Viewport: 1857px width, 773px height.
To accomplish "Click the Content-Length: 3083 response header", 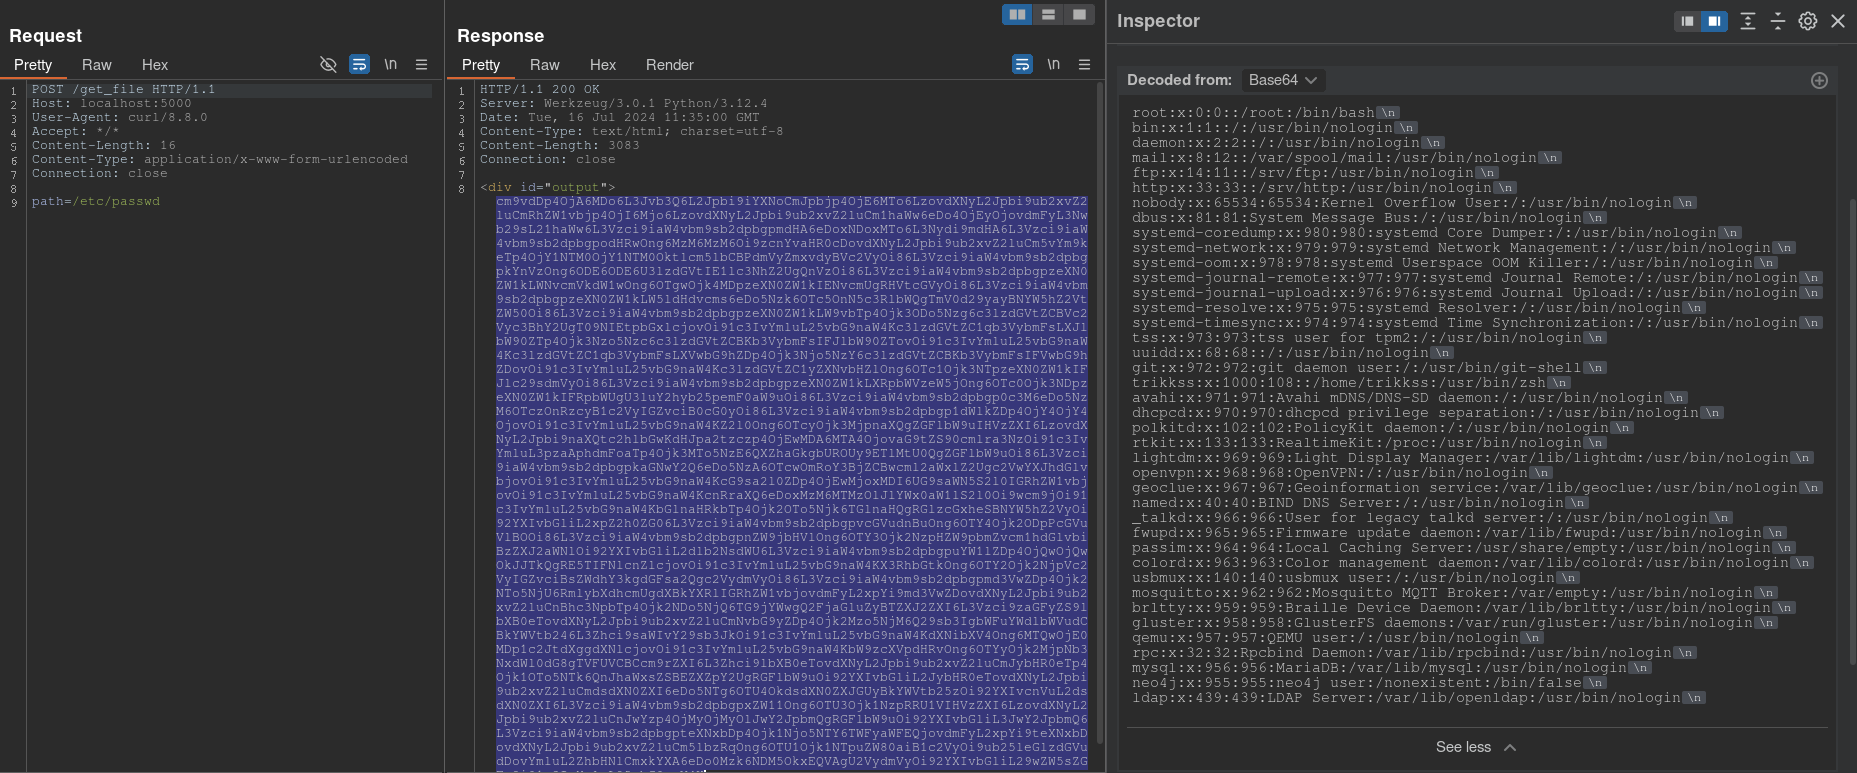I will [559, 145].
